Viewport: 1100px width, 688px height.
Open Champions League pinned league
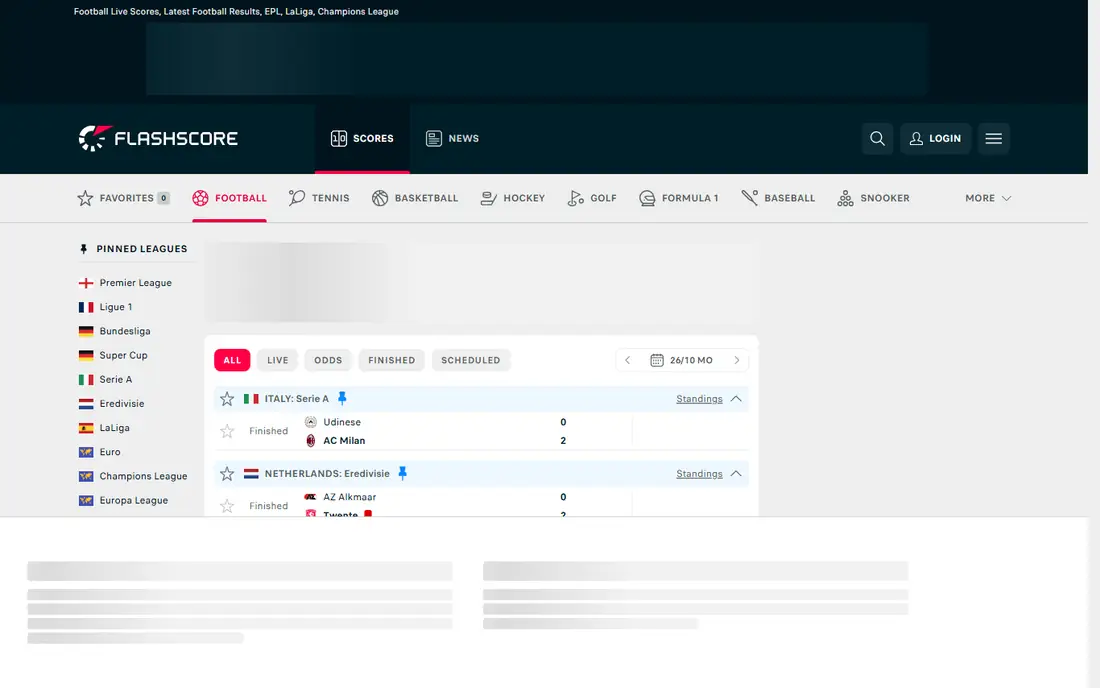pos(133,476)
